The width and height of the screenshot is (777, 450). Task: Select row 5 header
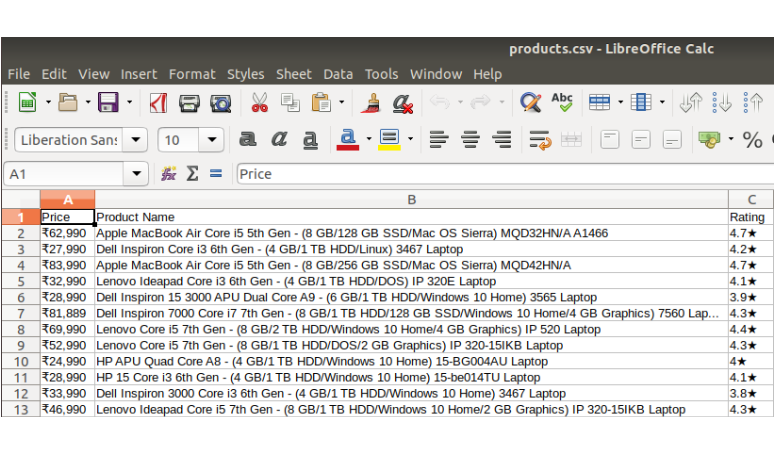point(20,281)
